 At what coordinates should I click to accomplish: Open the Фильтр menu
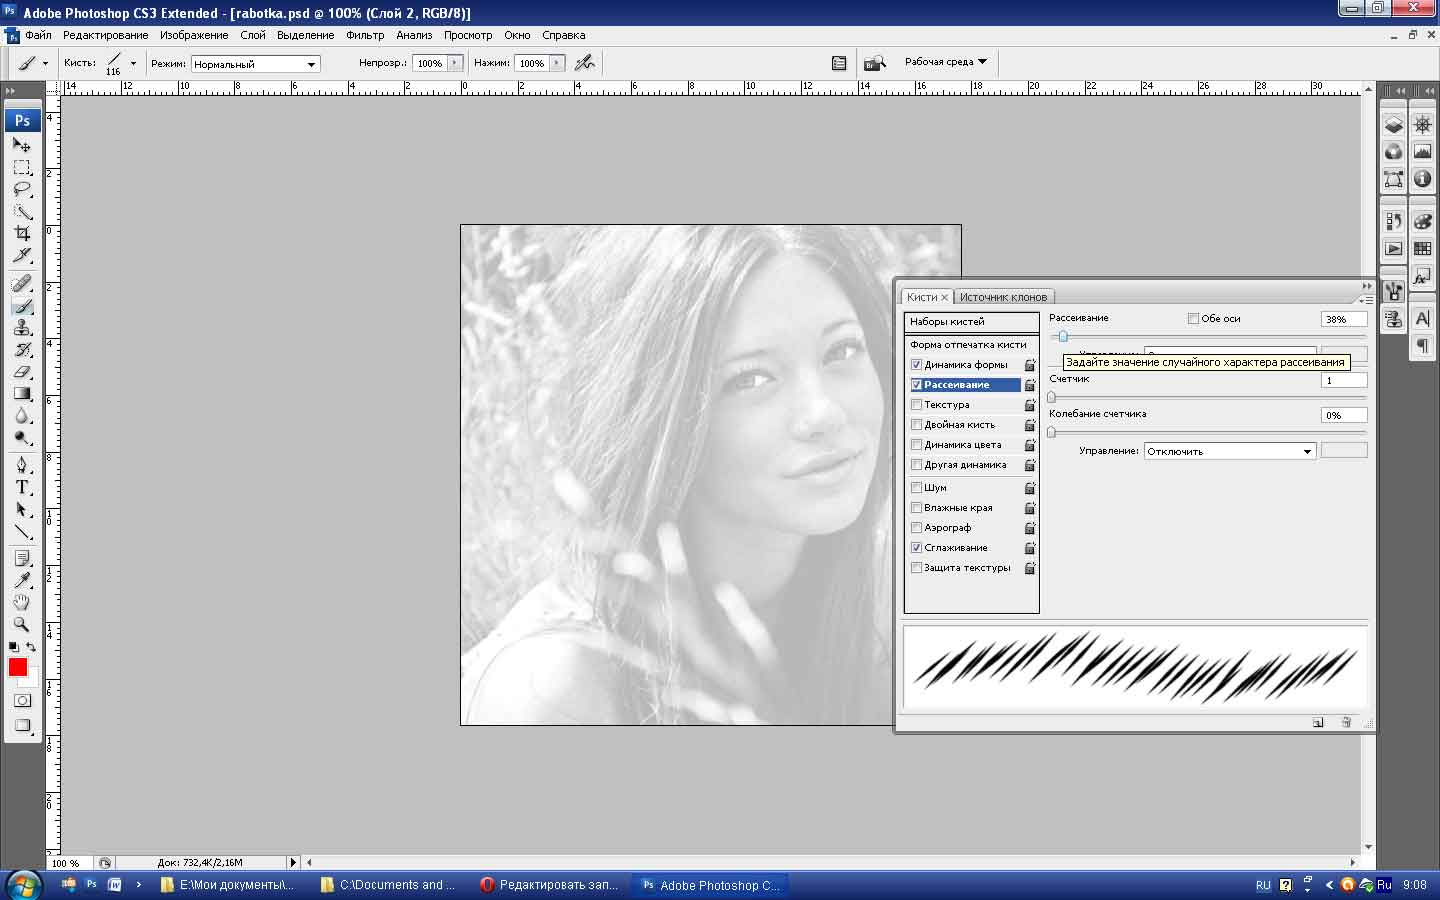point(365,35)
